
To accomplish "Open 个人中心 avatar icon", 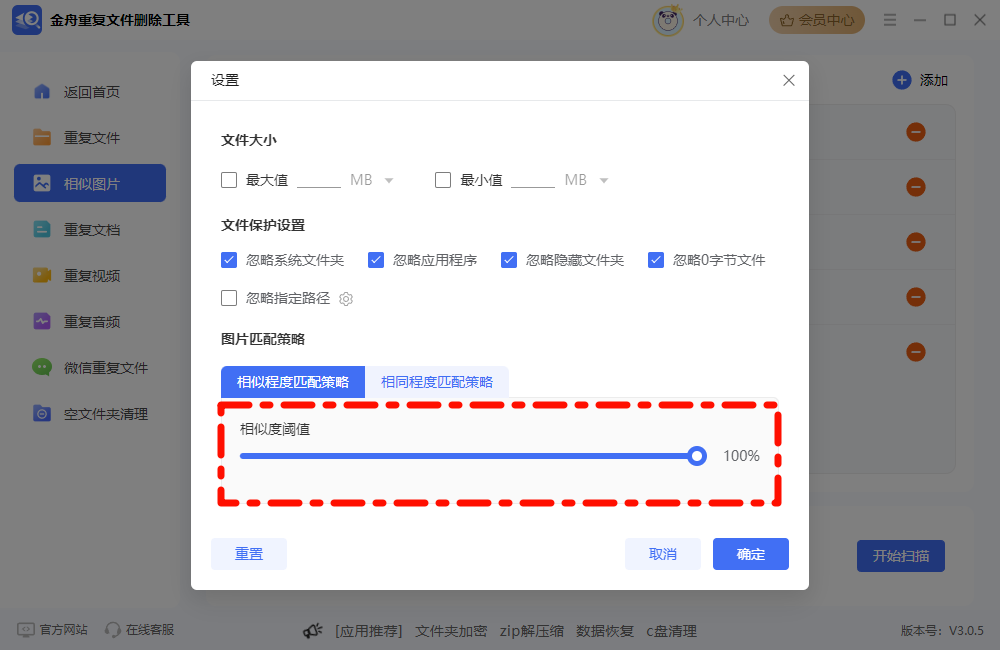I will tap(668, 20).
